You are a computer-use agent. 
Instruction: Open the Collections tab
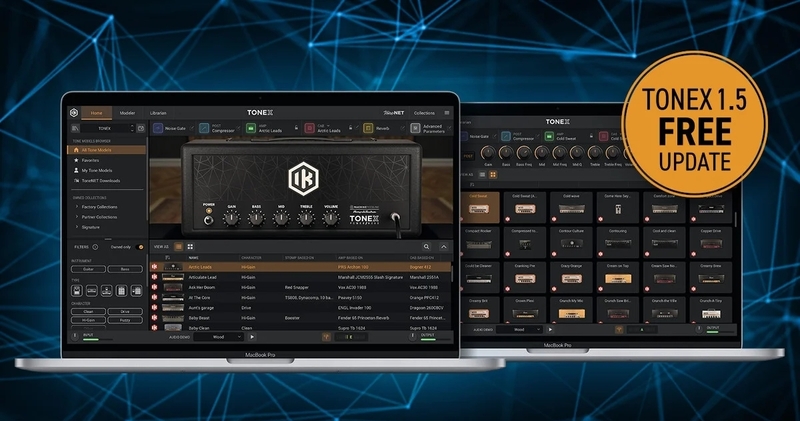coord(424,113)
